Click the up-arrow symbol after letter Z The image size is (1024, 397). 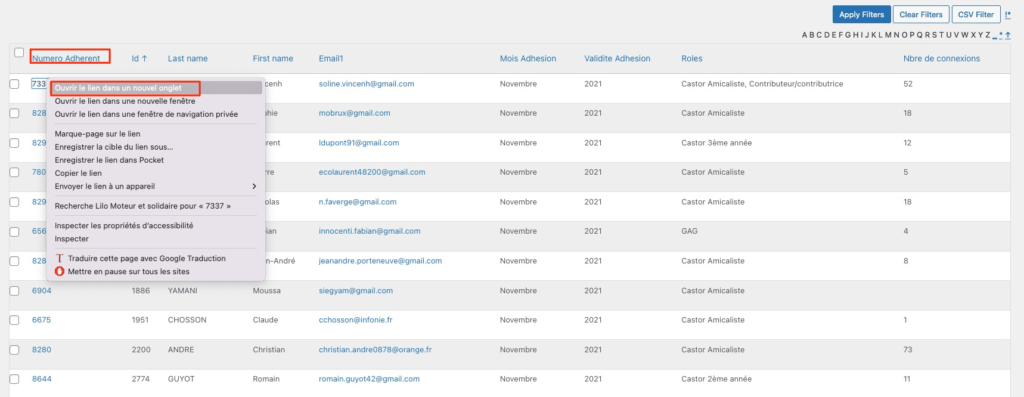1008,35
